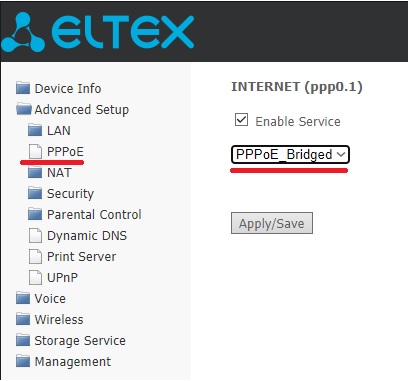Open the UPnP settings link
408x381 pixels.
pyautogui.click(x=62, y=277)
